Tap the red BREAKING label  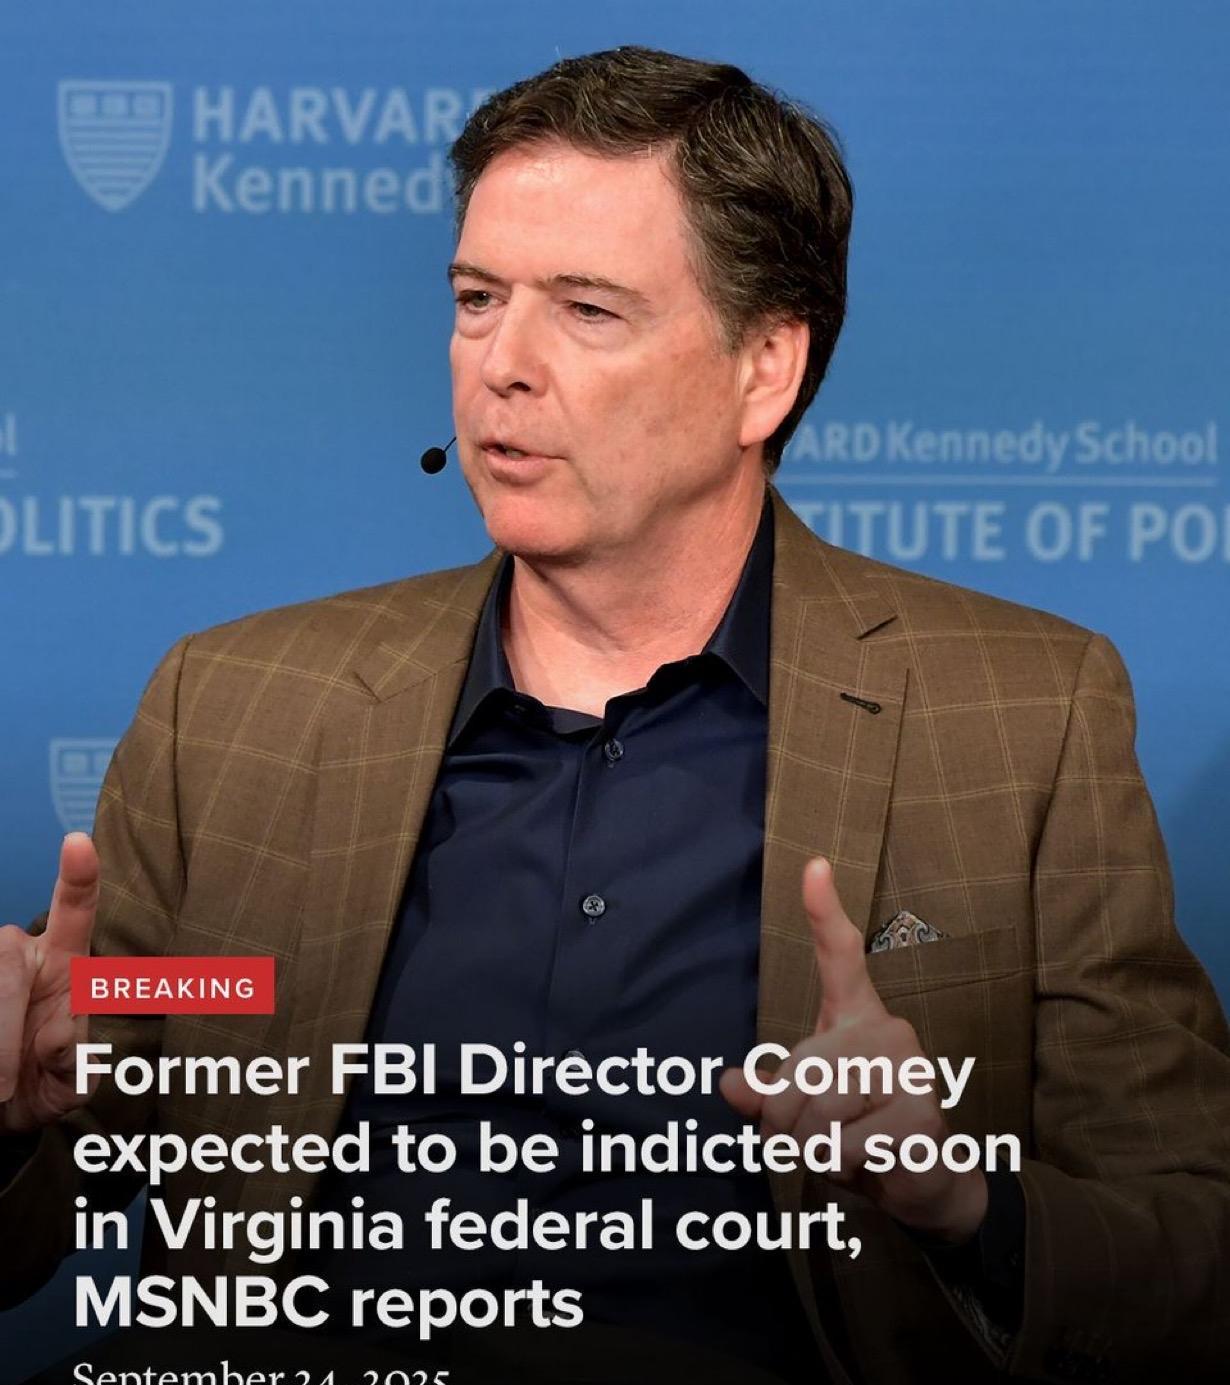pyautogui.click(x=172, y=986)
